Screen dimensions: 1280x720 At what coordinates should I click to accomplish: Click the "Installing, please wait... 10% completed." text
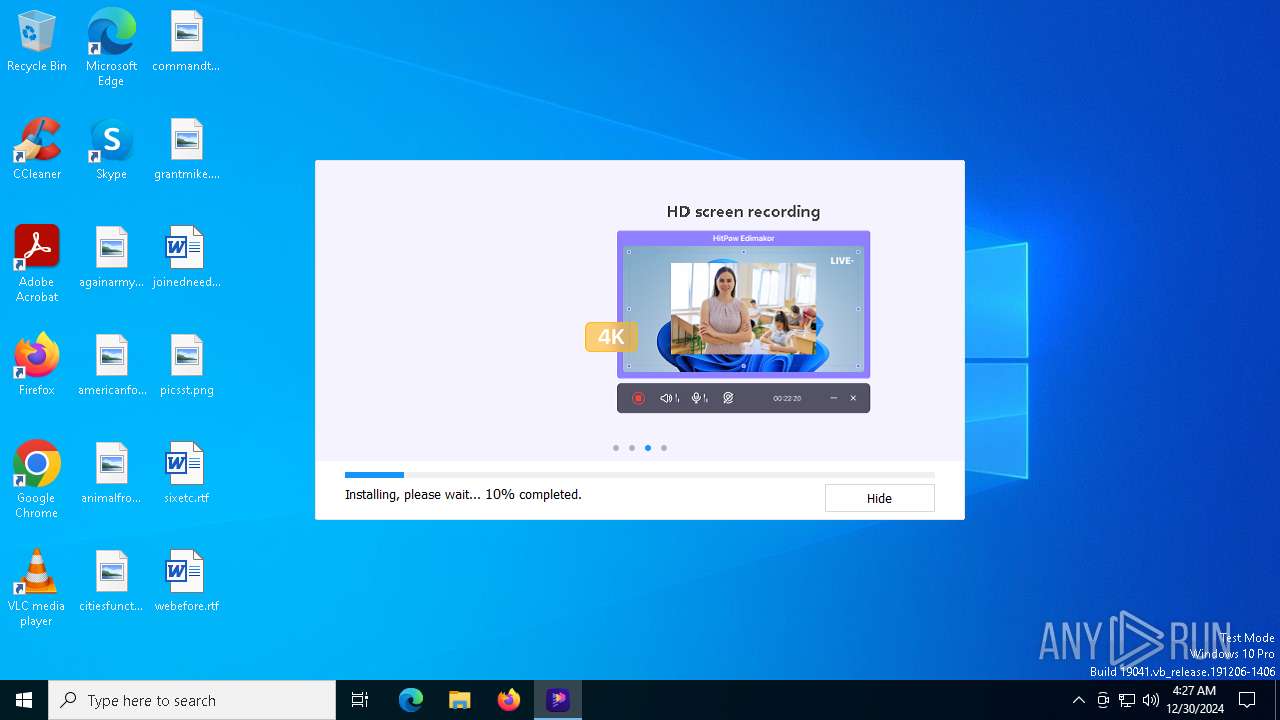tap(463, 494)
